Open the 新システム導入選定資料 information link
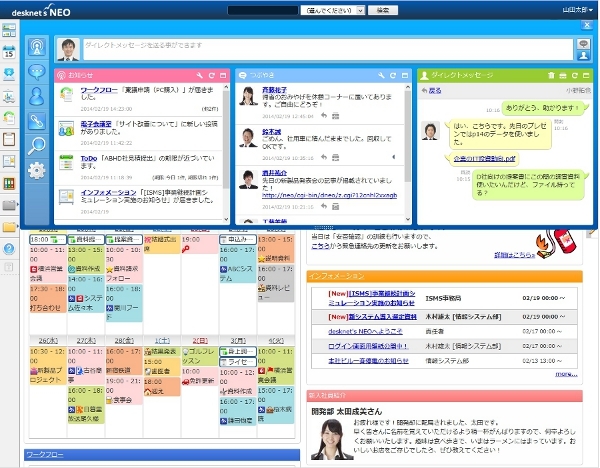 tap(382, 317)
